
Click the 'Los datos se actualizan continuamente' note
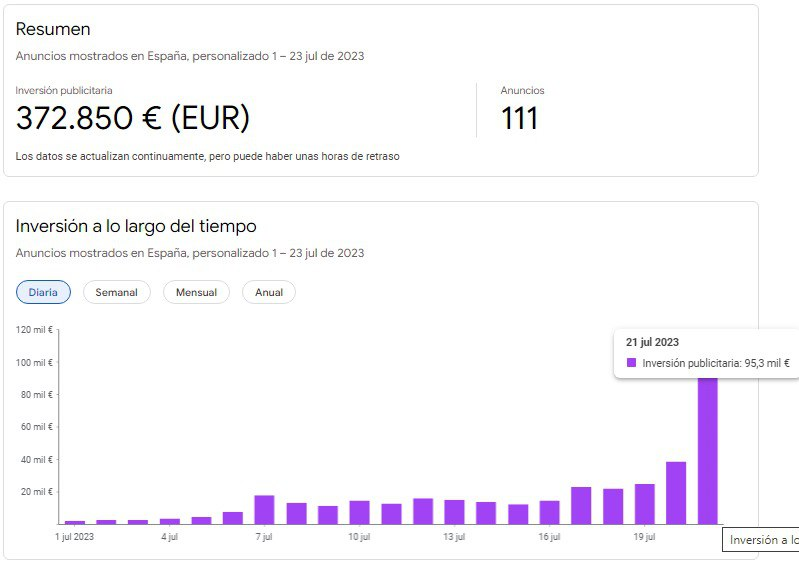click(x=207, y=156)
